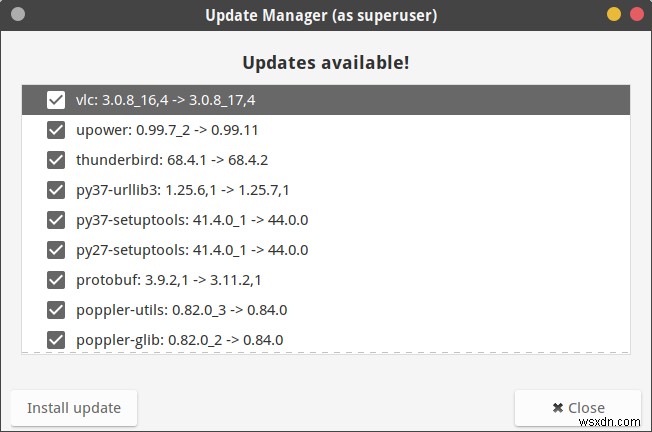Toggle the thunderbird update checkbox

coord(56,160)
